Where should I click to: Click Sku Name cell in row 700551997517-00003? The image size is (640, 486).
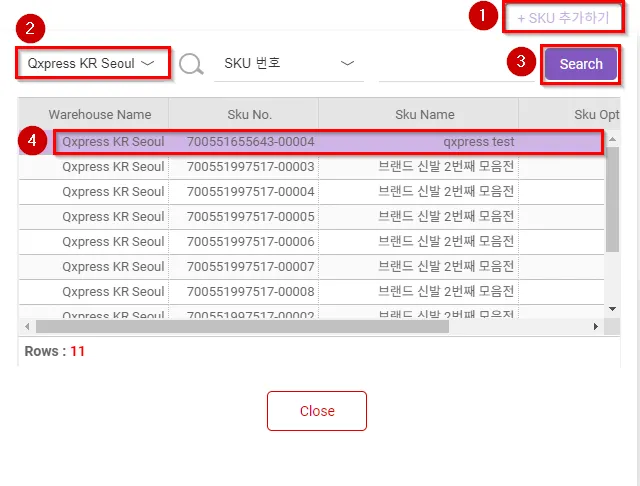tap(419, 166)
